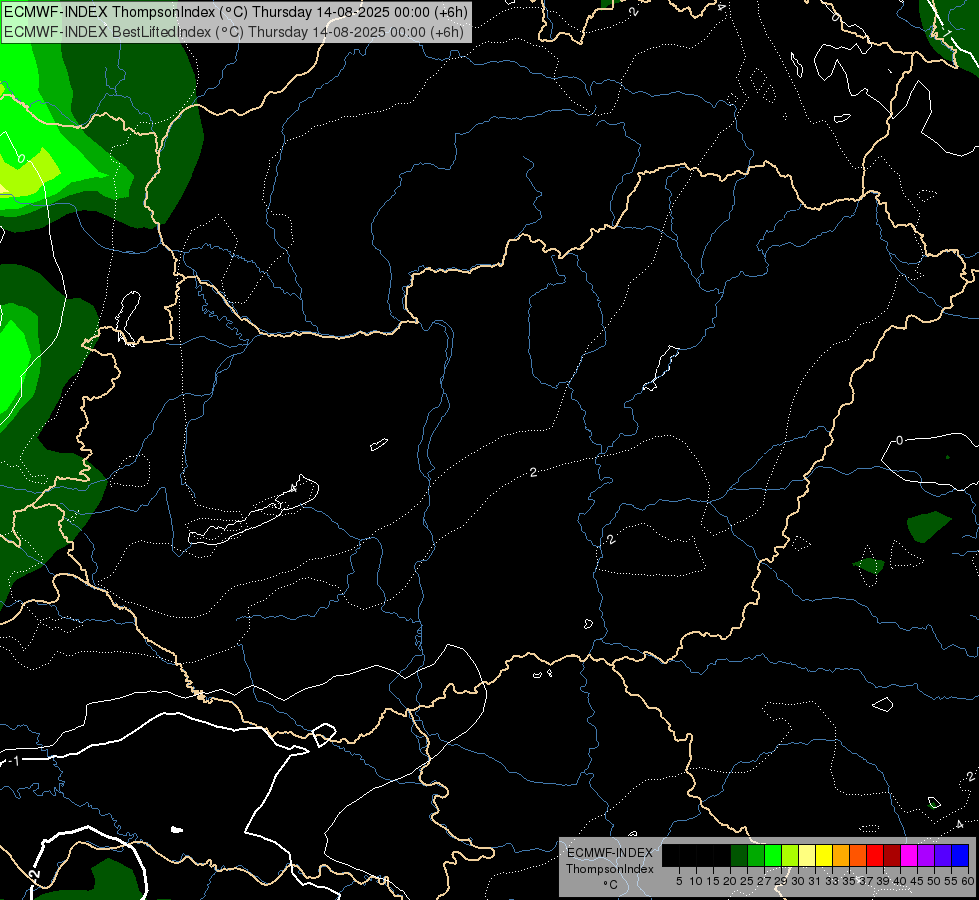The image size is (979, 900).
Task: Select the pale yellow 30–31 legend swatch
Action: tap(808, 855)
